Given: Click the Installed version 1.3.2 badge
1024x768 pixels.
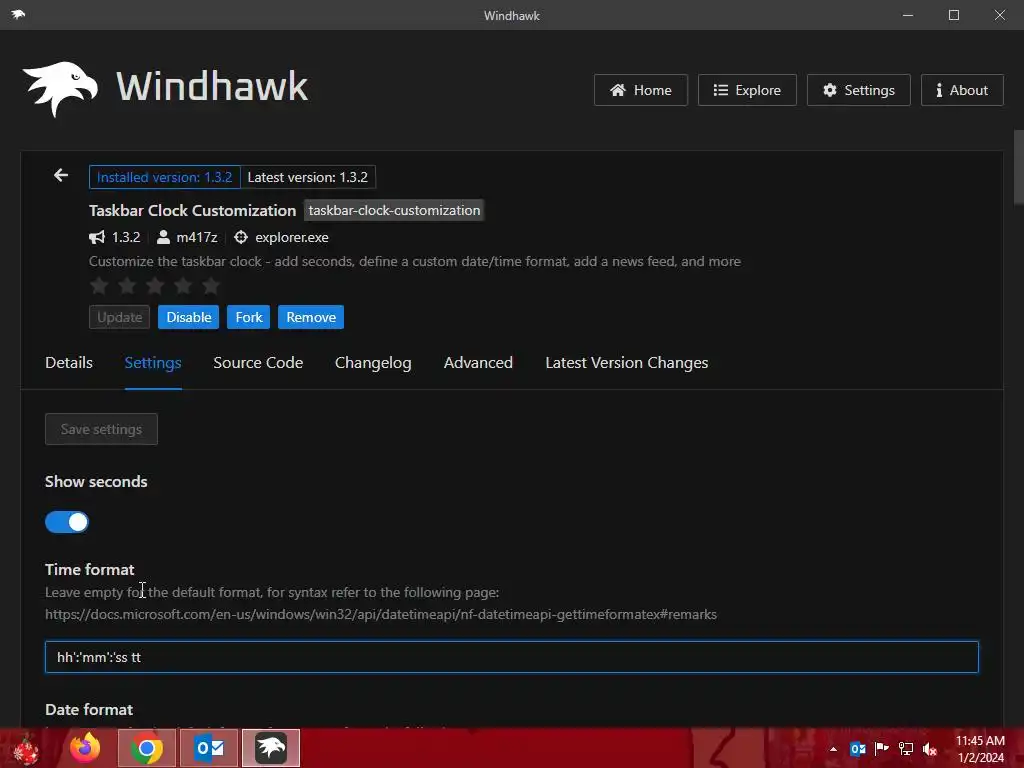Looking at the screenshot, I should (165, 177).
